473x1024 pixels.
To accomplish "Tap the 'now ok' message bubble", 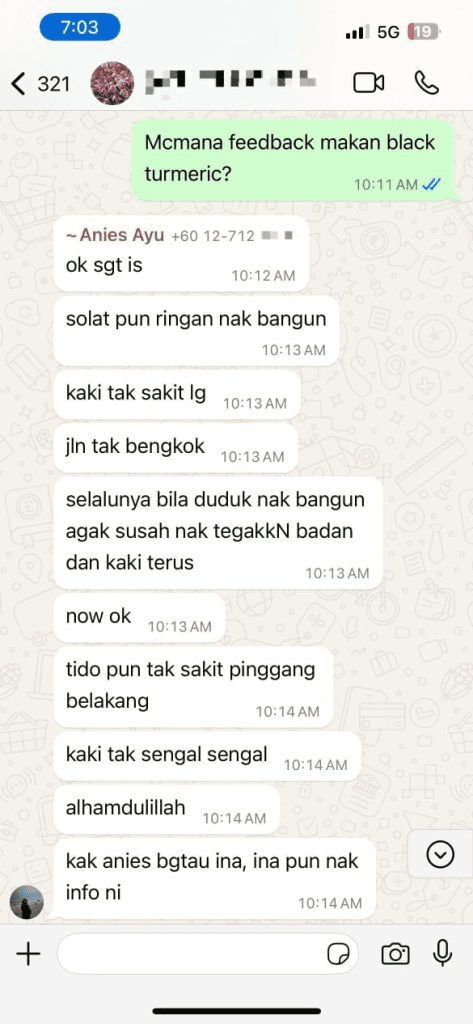I will pyautogui.click(x=139, y=617).
